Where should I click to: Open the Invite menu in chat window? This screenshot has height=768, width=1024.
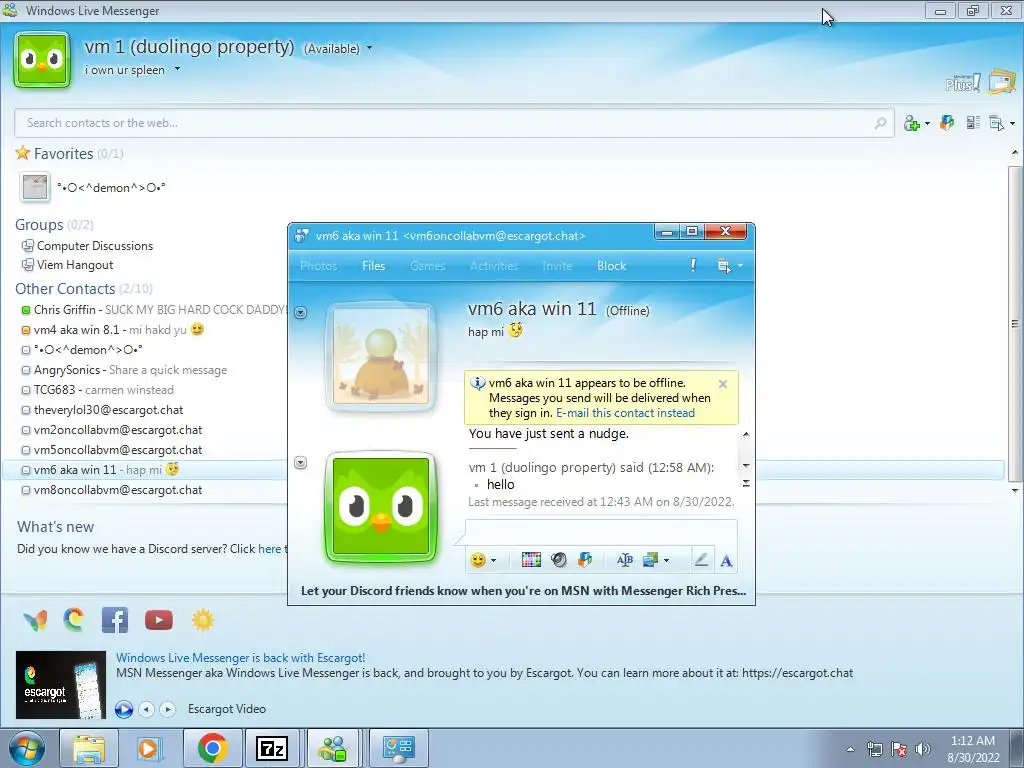click(557, 266)
